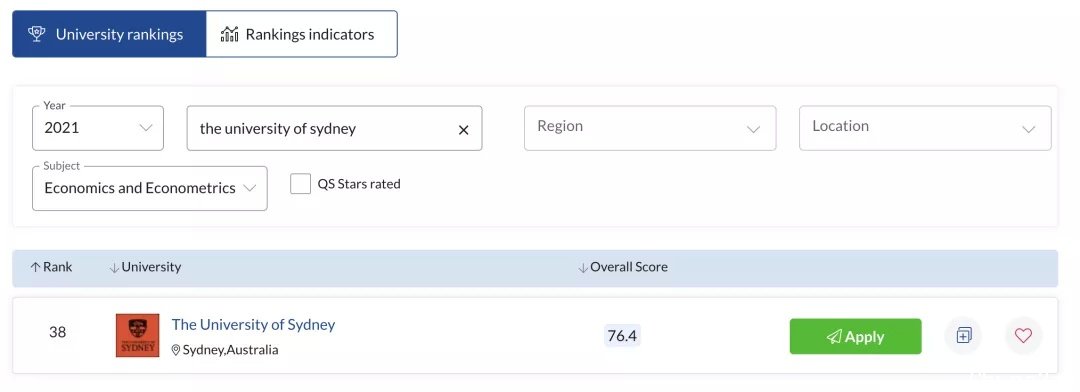Click the trophy icon on University rankings tab
This screenshot has width=1080, height=392.
(37, 34)
